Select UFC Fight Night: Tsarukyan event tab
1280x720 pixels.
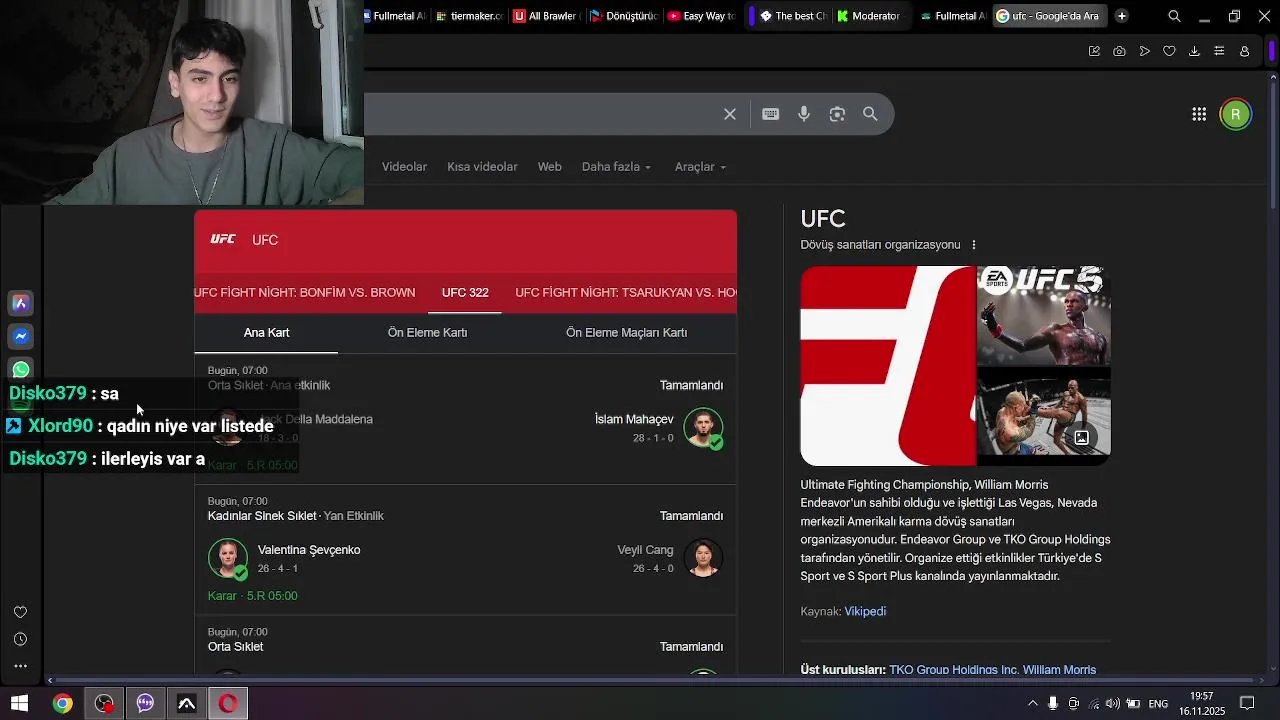pos(626,293)
